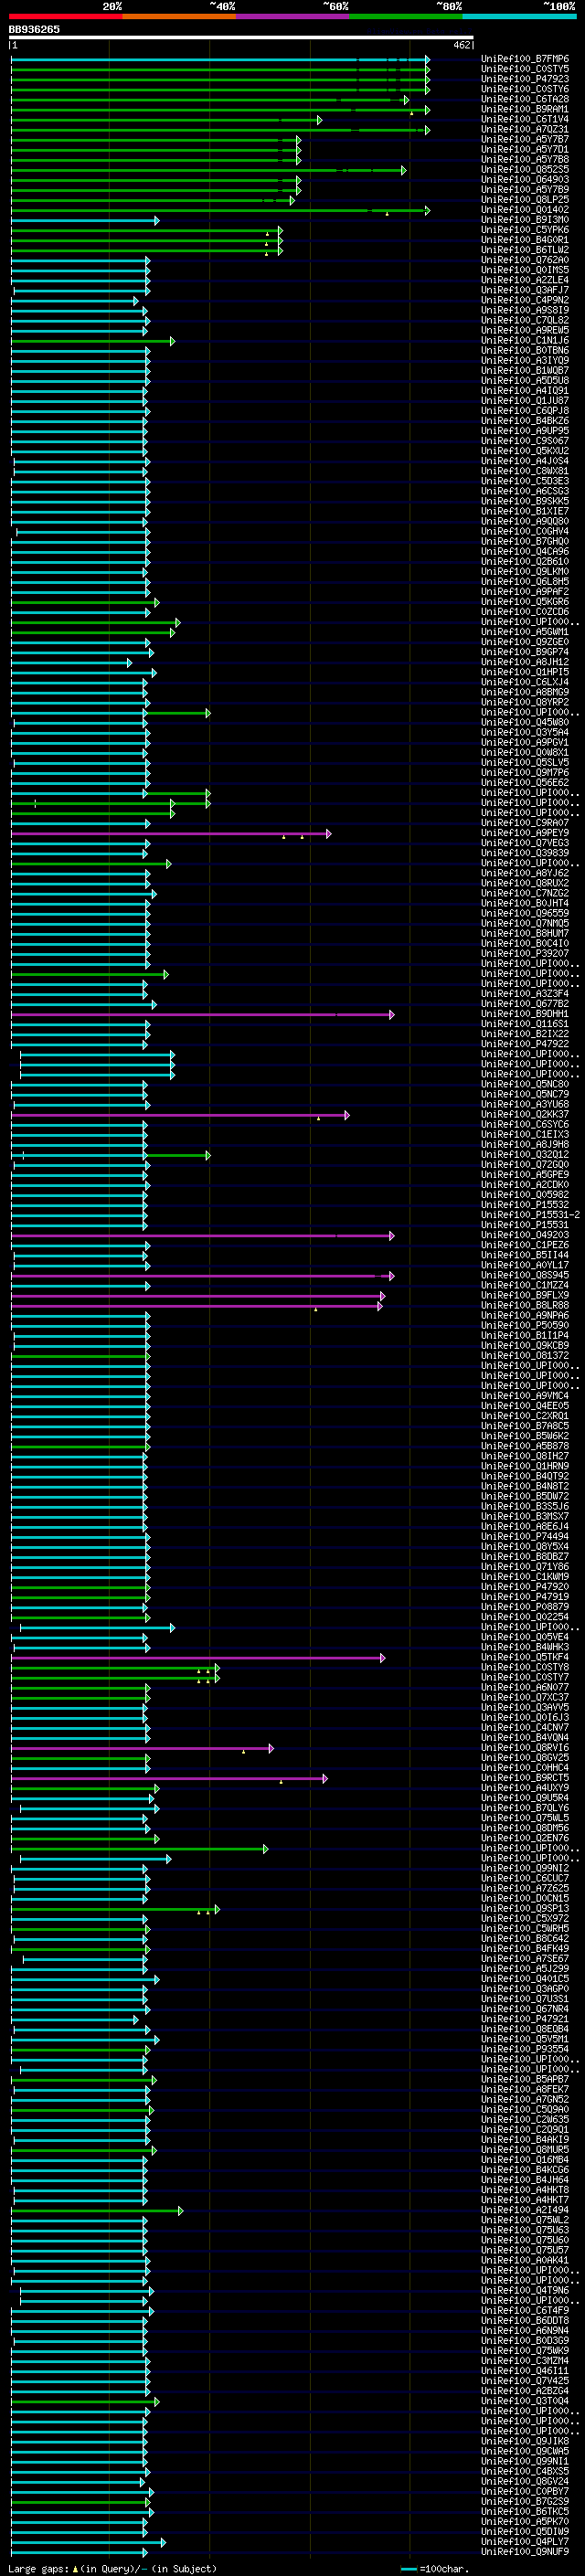Select label UniRef100_P47921
585x2576 pixels.
click(x=525, y=2019)
